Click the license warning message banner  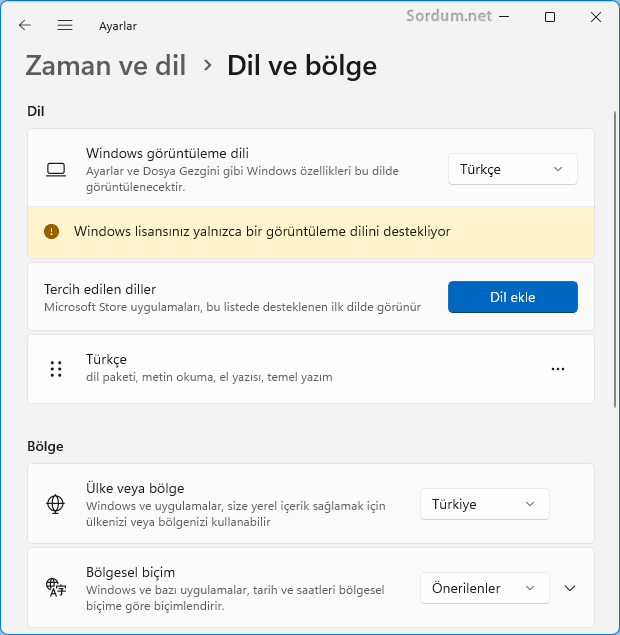311,232
